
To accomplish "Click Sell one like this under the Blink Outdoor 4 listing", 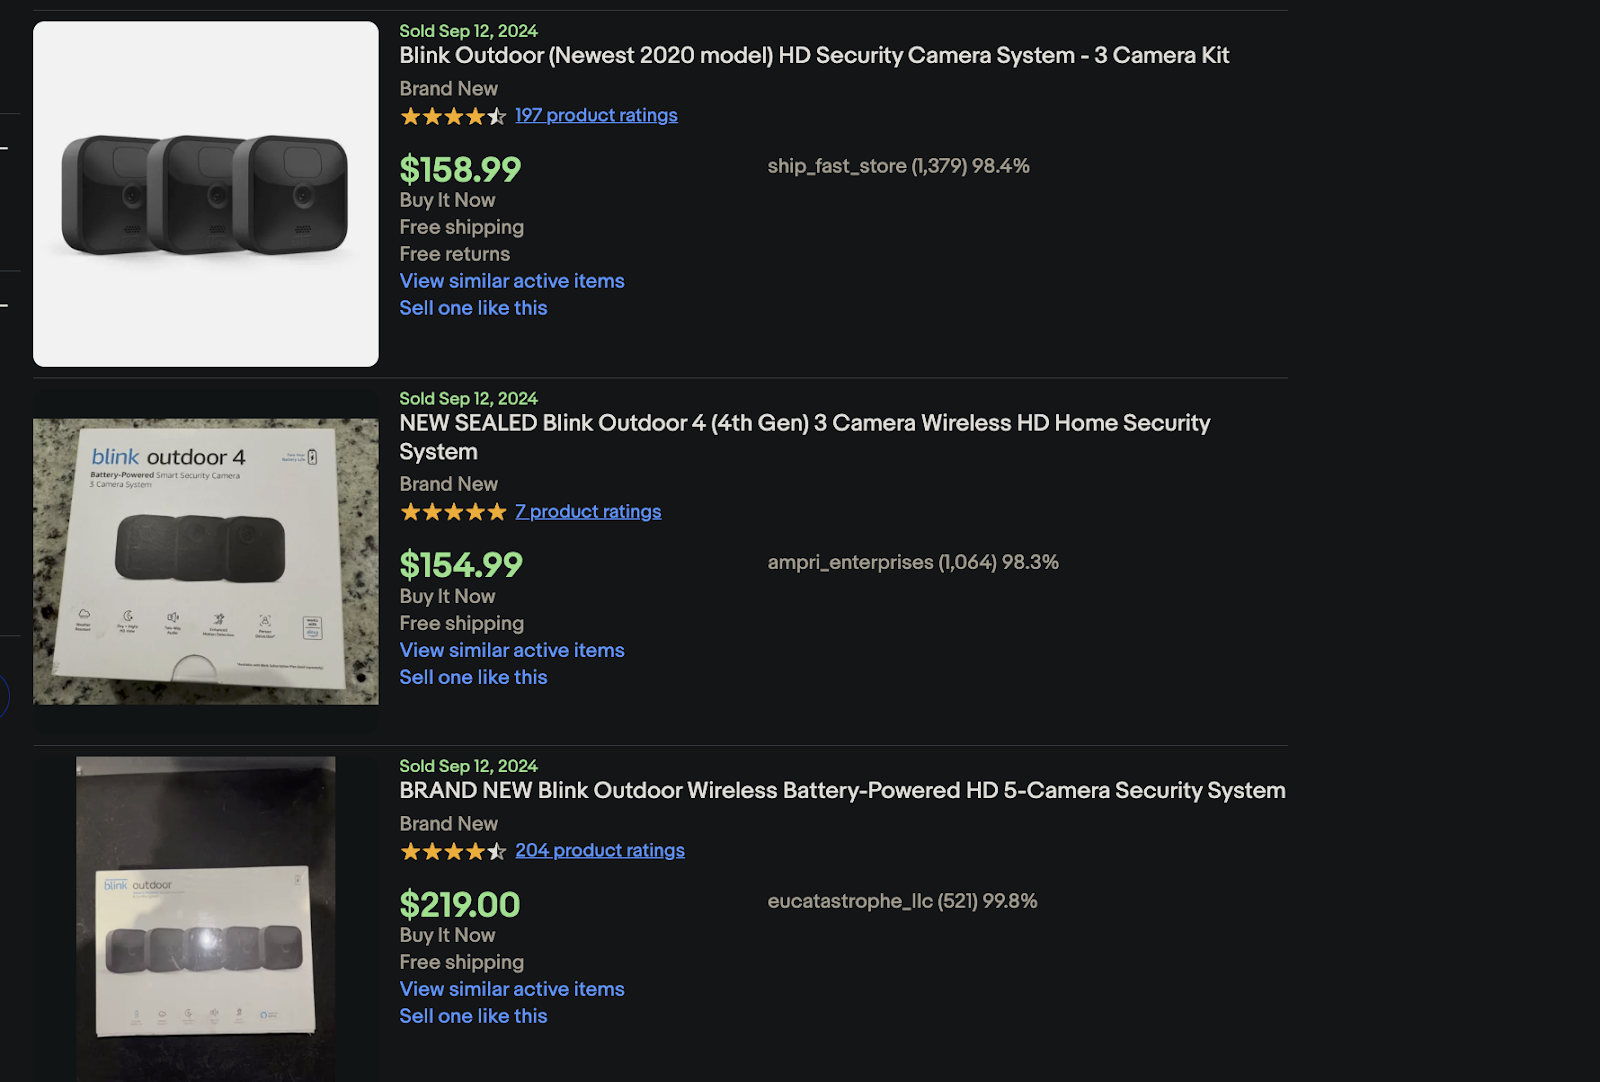I will (473, 677).
